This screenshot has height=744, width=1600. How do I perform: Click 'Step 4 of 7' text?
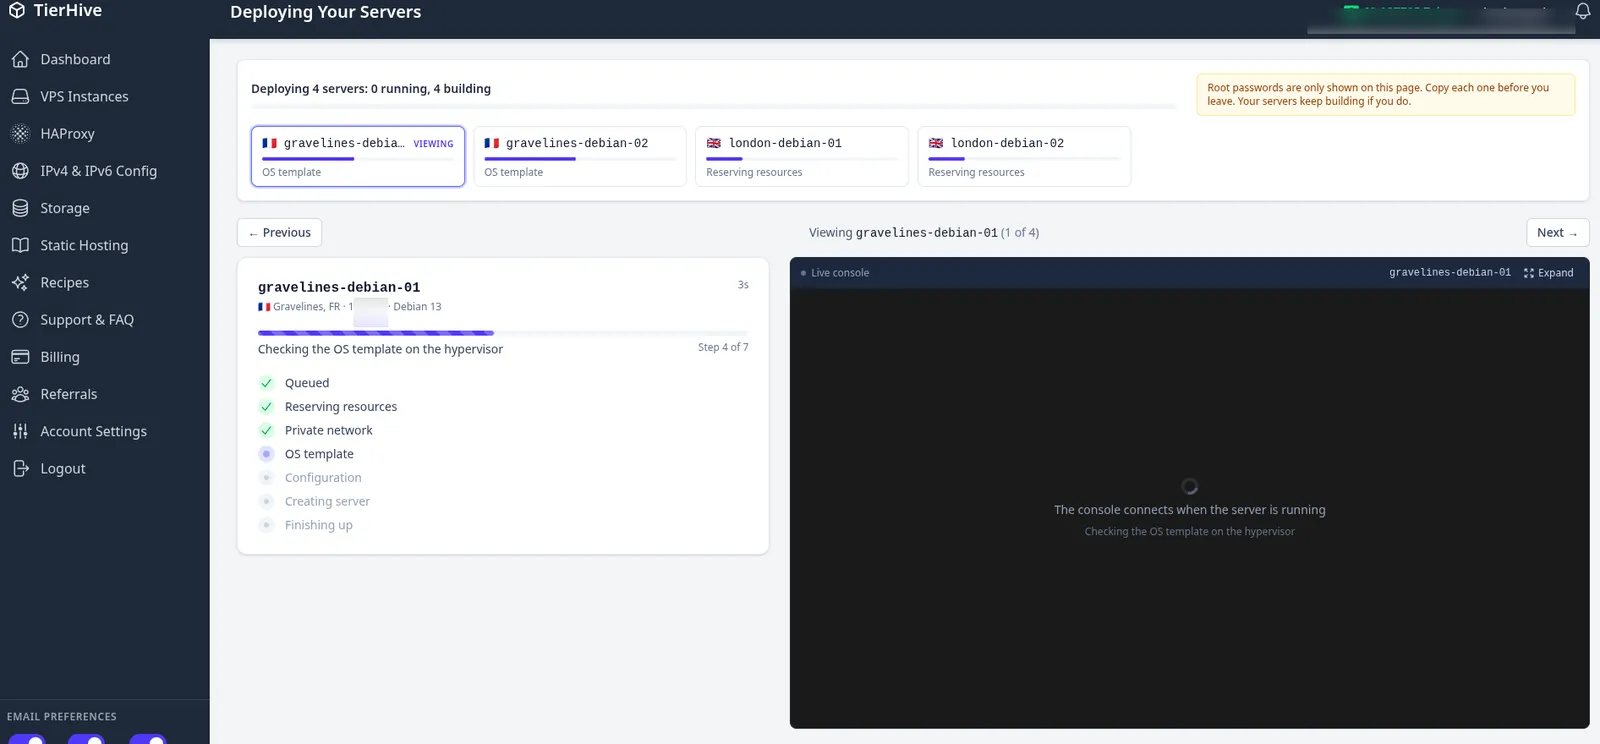(723, 347)
